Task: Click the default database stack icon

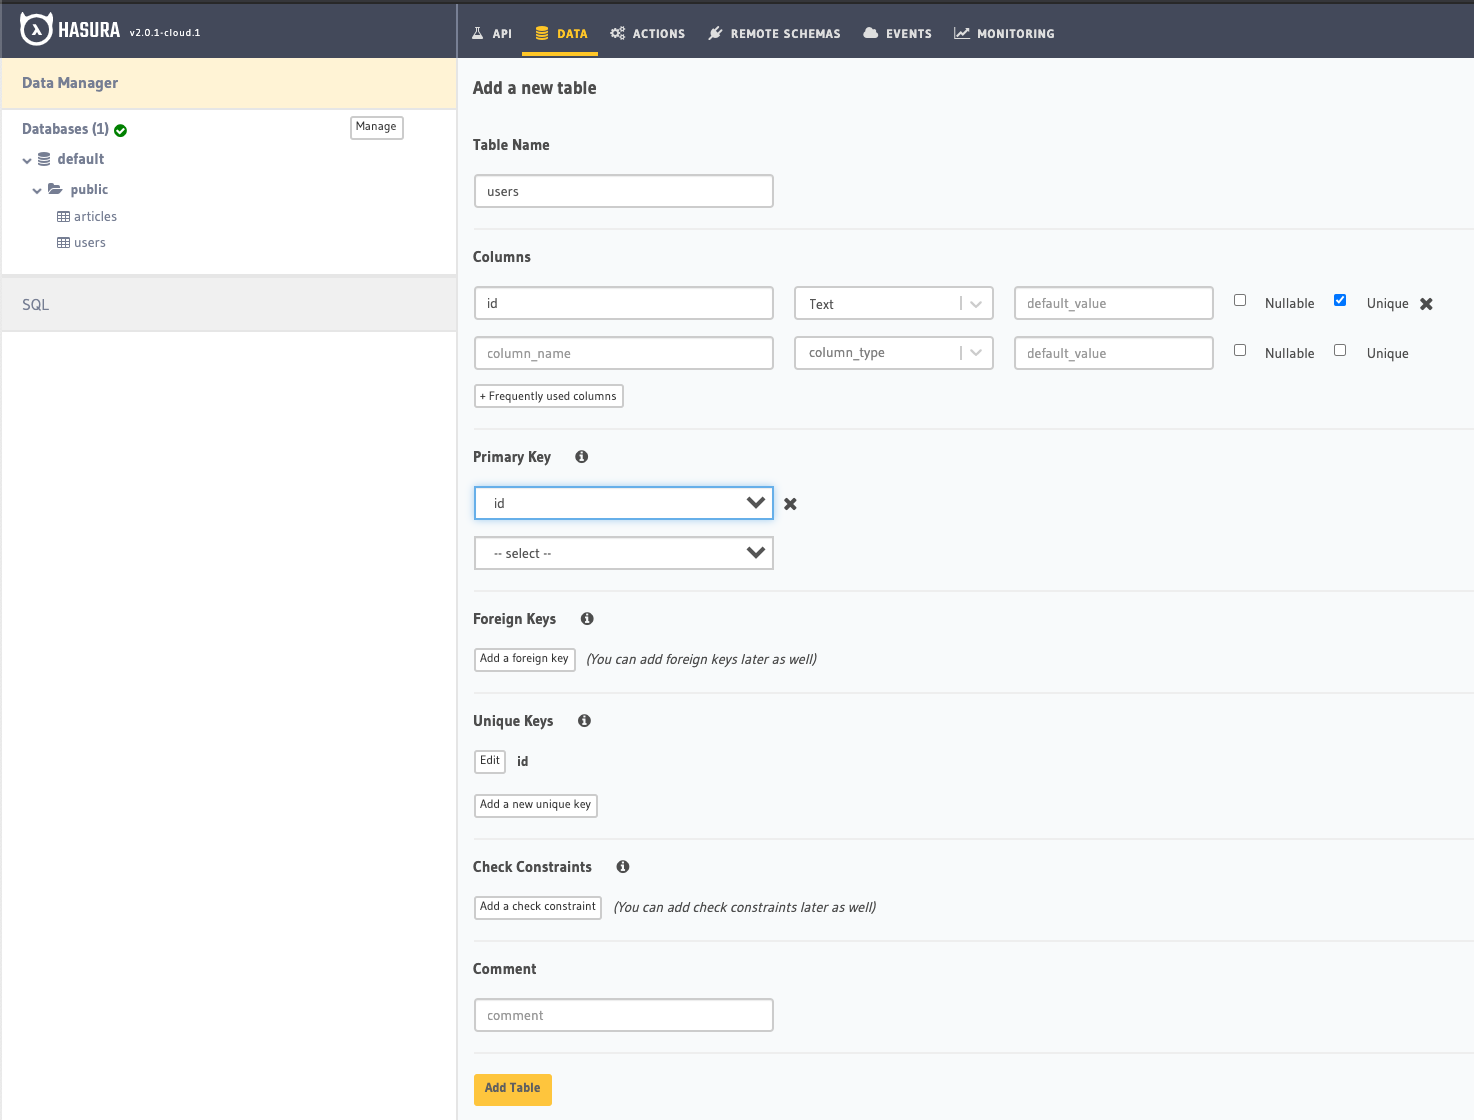Action: point(44,159)
